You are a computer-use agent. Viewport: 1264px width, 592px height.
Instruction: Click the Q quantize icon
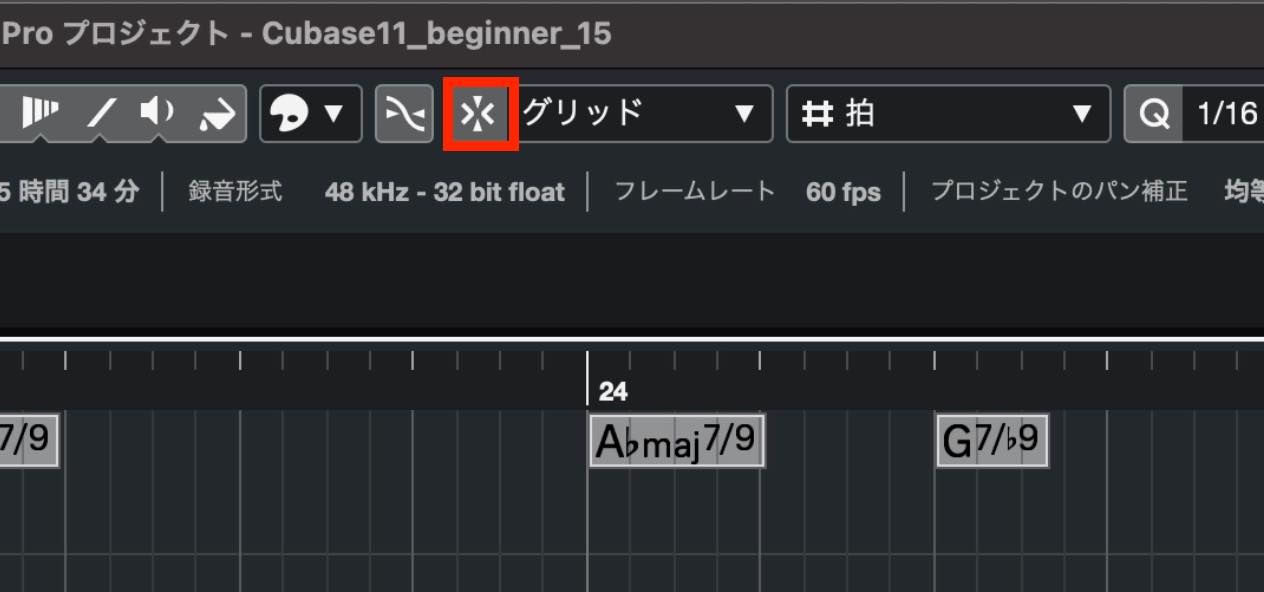(x=1154, y=114)
